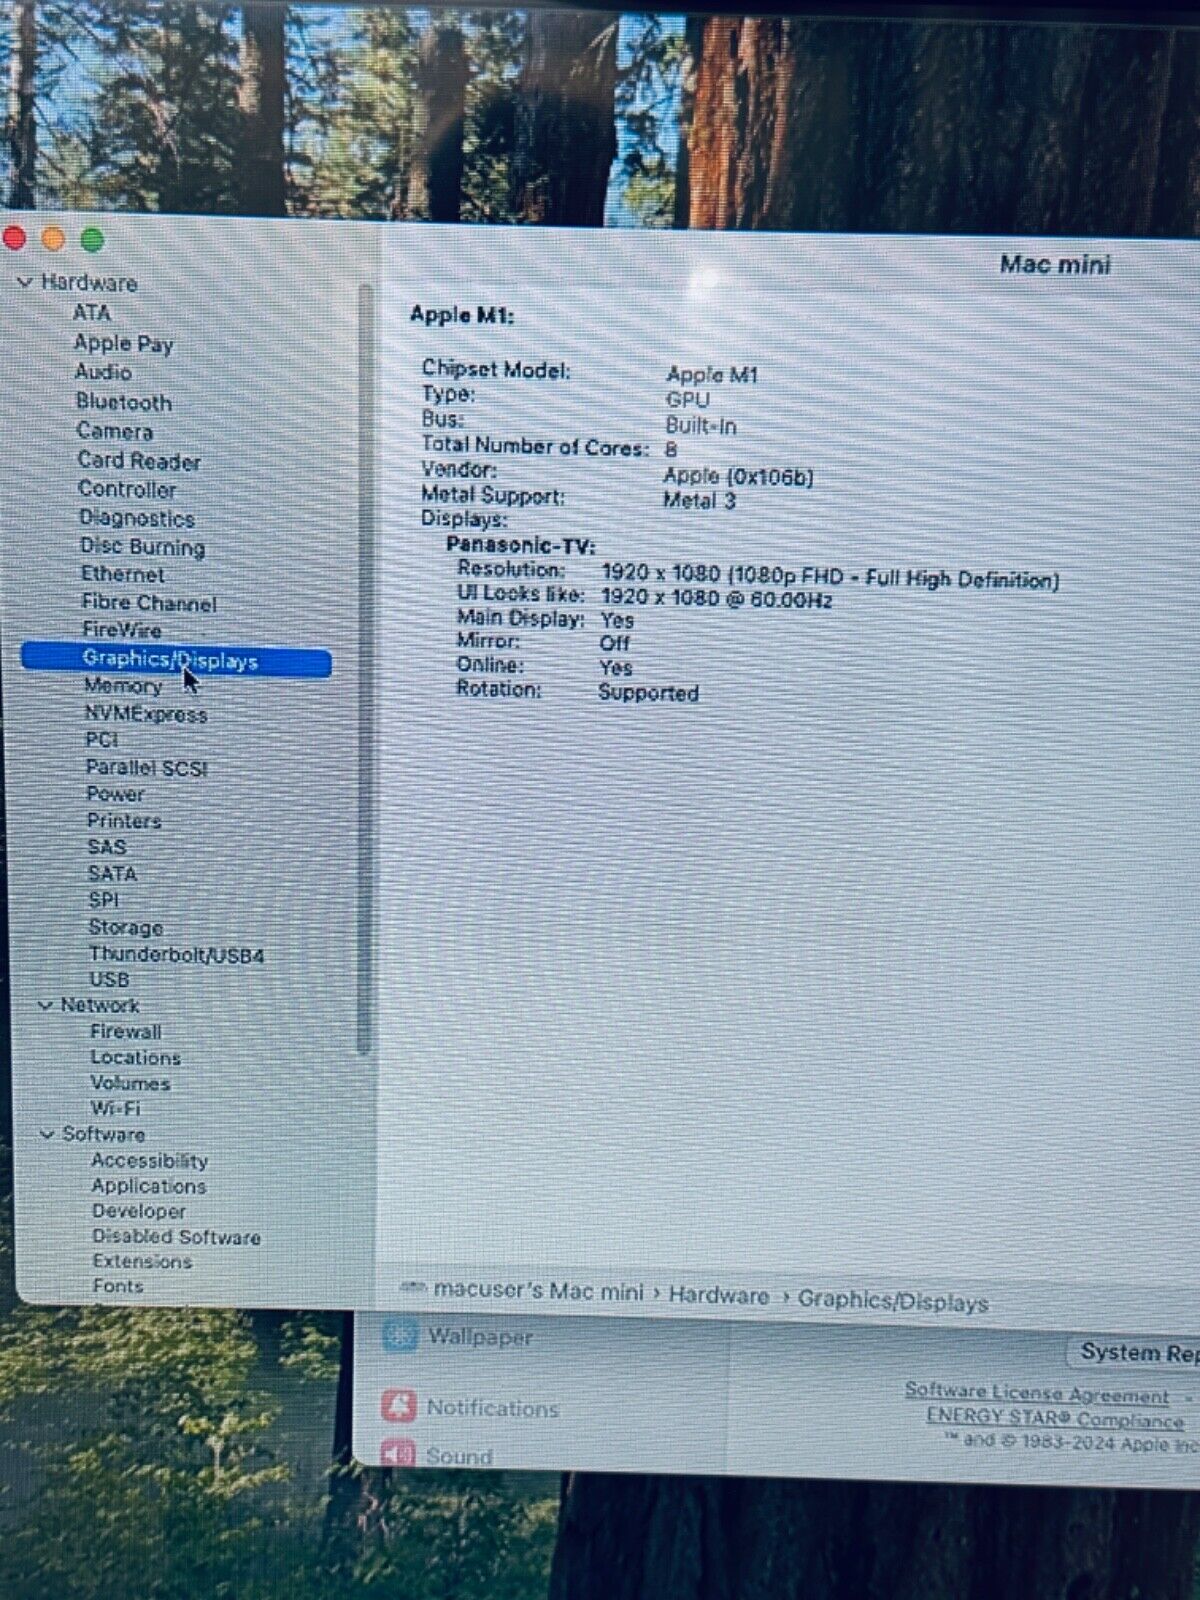Select PCI in the sidebar
Viewport: 1200px width, 1600px height.
point(102,740)
